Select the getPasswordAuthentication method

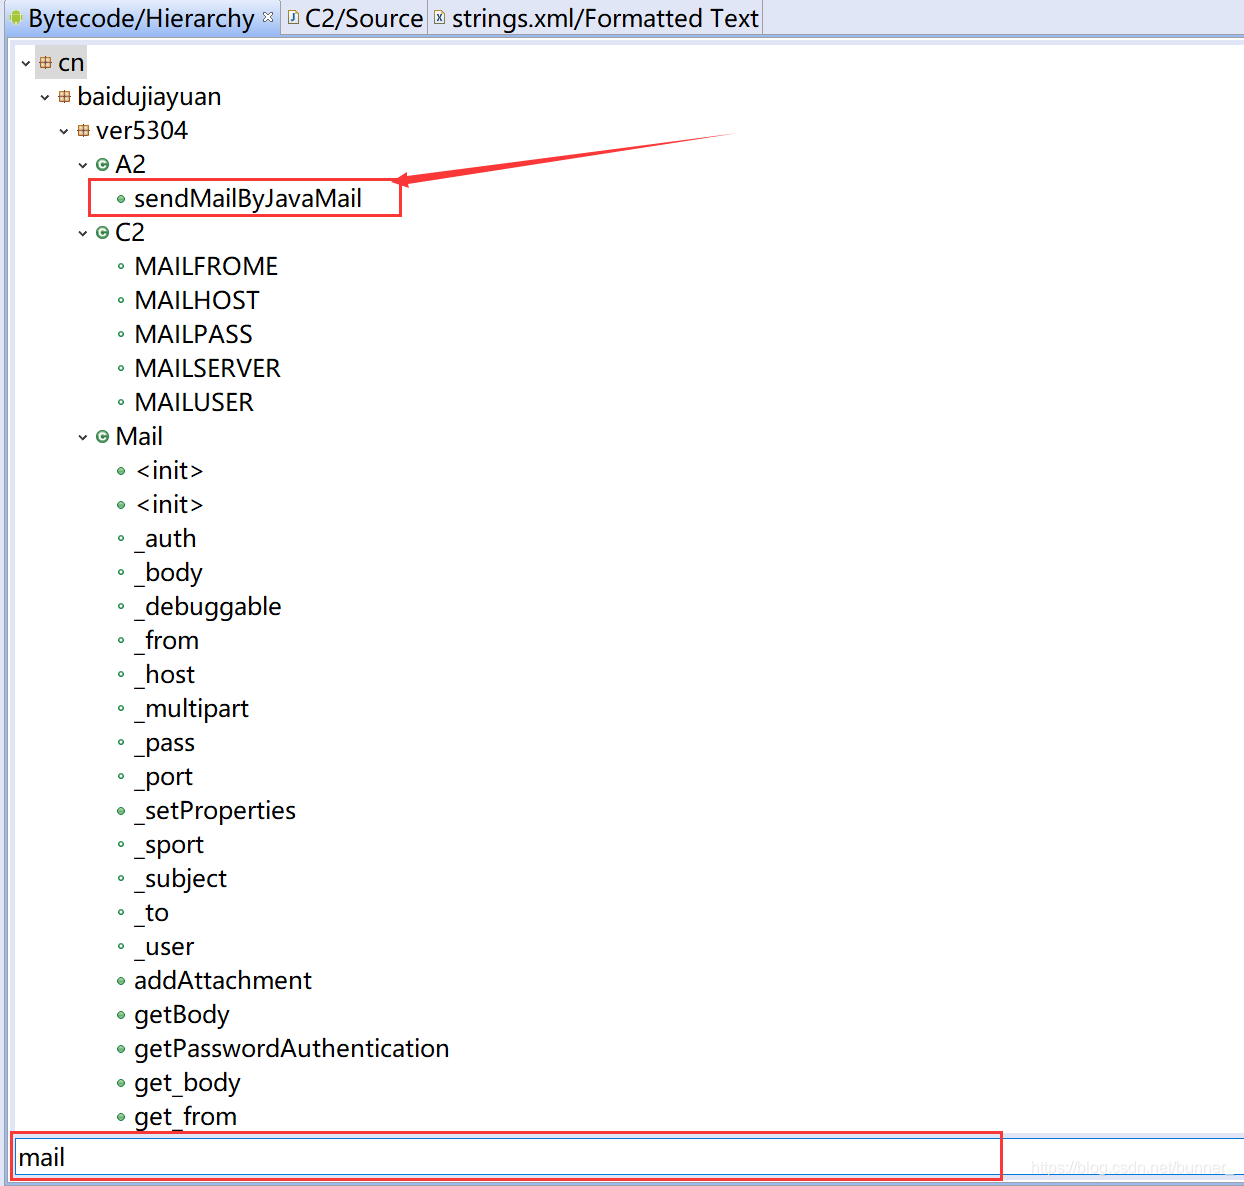coord(292,1048)
